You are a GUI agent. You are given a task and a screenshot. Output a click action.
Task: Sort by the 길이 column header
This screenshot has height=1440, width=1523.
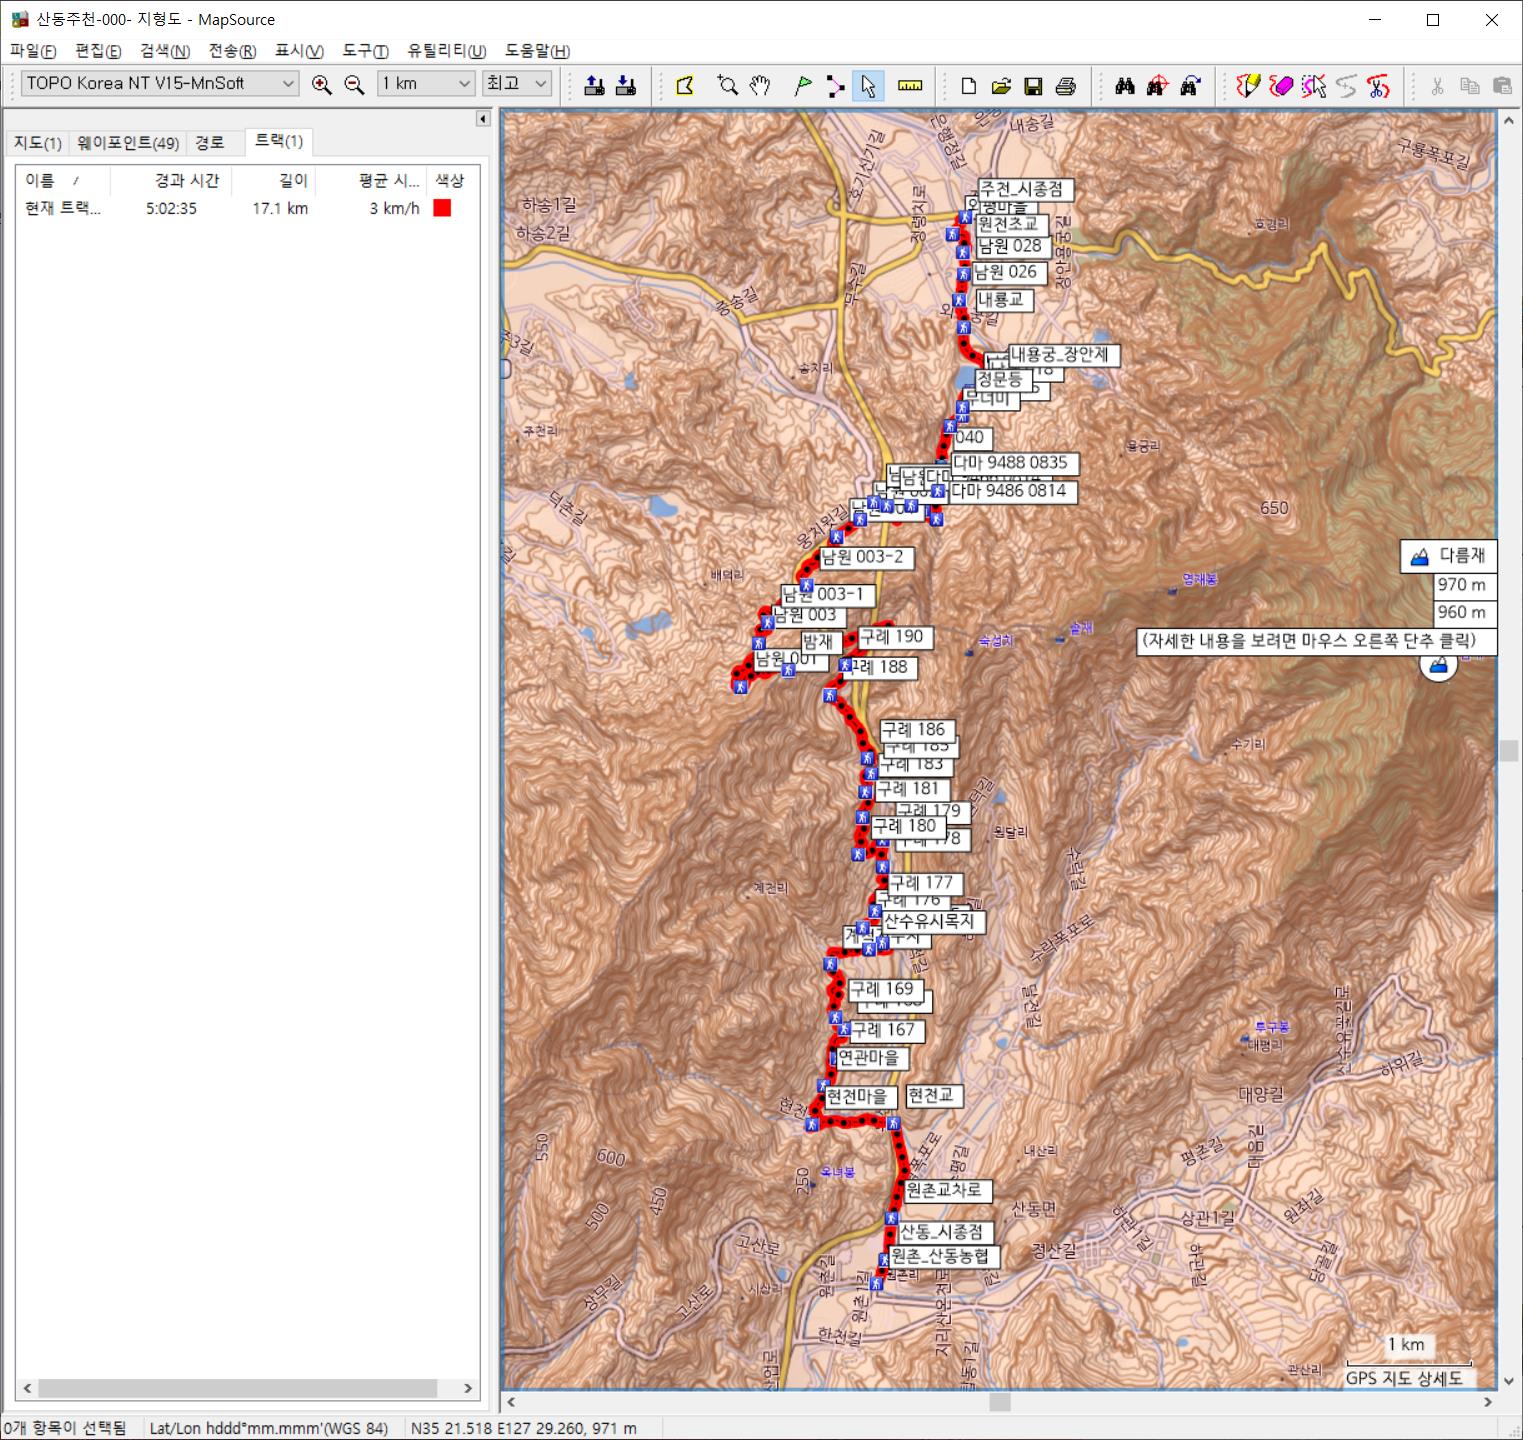pos(274,180)
